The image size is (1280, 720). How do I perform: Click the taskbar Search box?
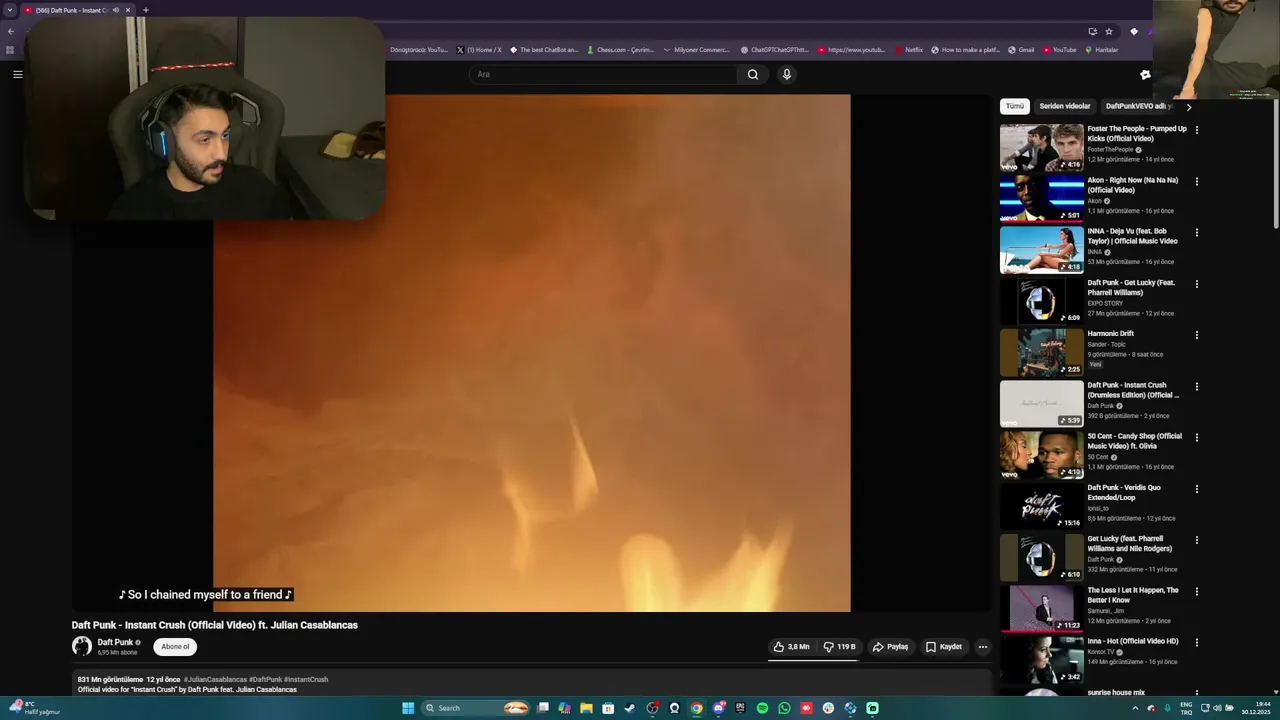(x=476, y=708)
